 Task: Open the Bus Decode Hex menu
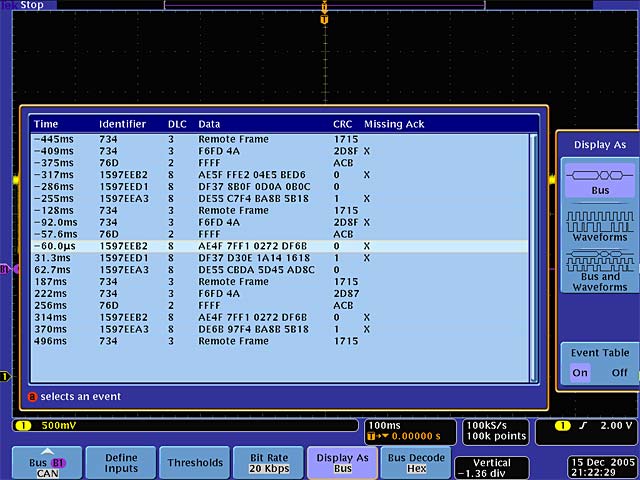(x=416, y=462)
